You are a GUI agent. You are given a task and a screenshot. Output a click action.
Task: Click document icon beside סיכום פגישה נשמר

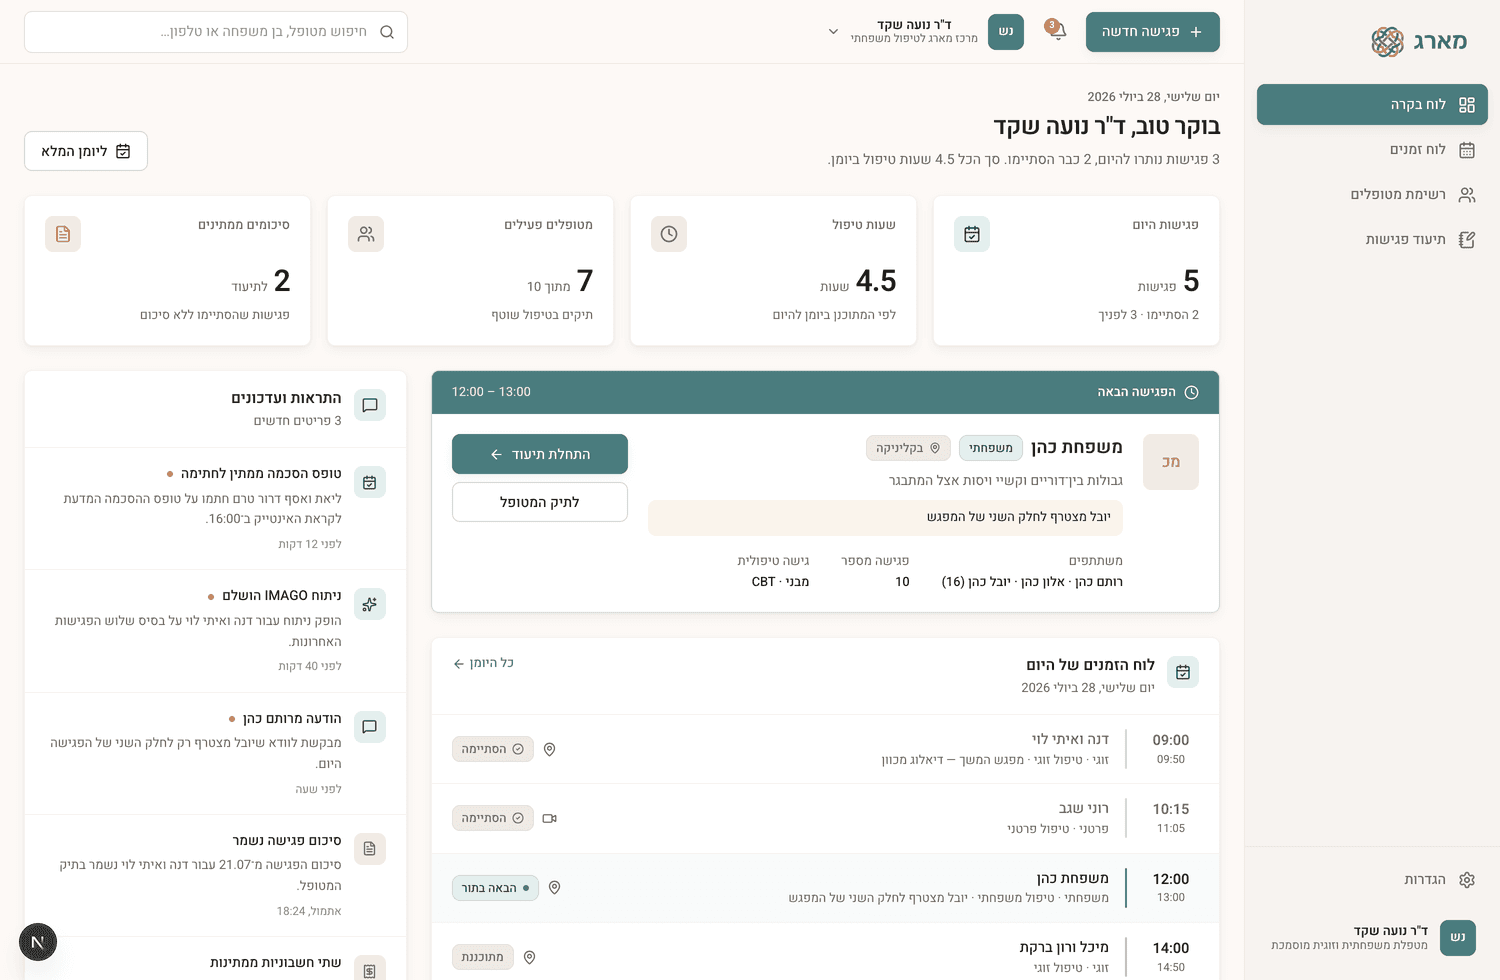[369, 849]
